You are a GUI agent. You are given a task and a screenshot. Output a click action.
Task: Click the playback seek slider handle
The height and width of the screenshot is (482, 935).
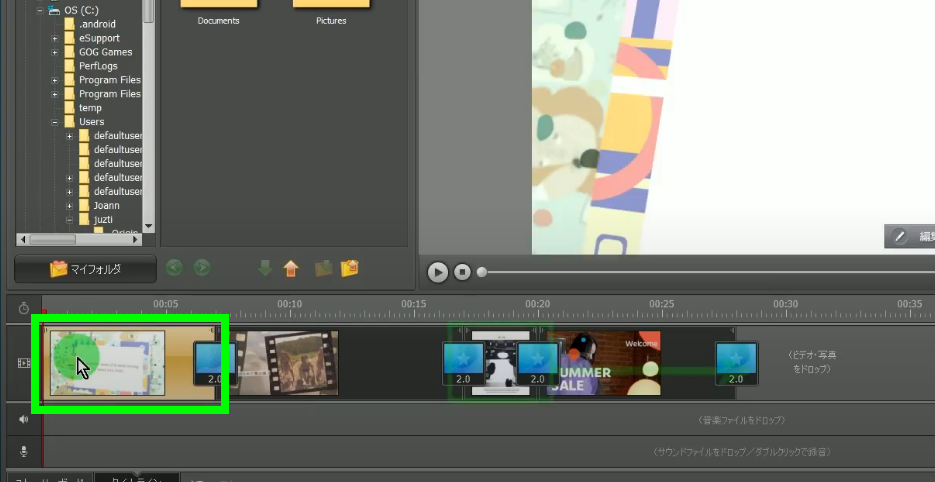coord(482,272)
